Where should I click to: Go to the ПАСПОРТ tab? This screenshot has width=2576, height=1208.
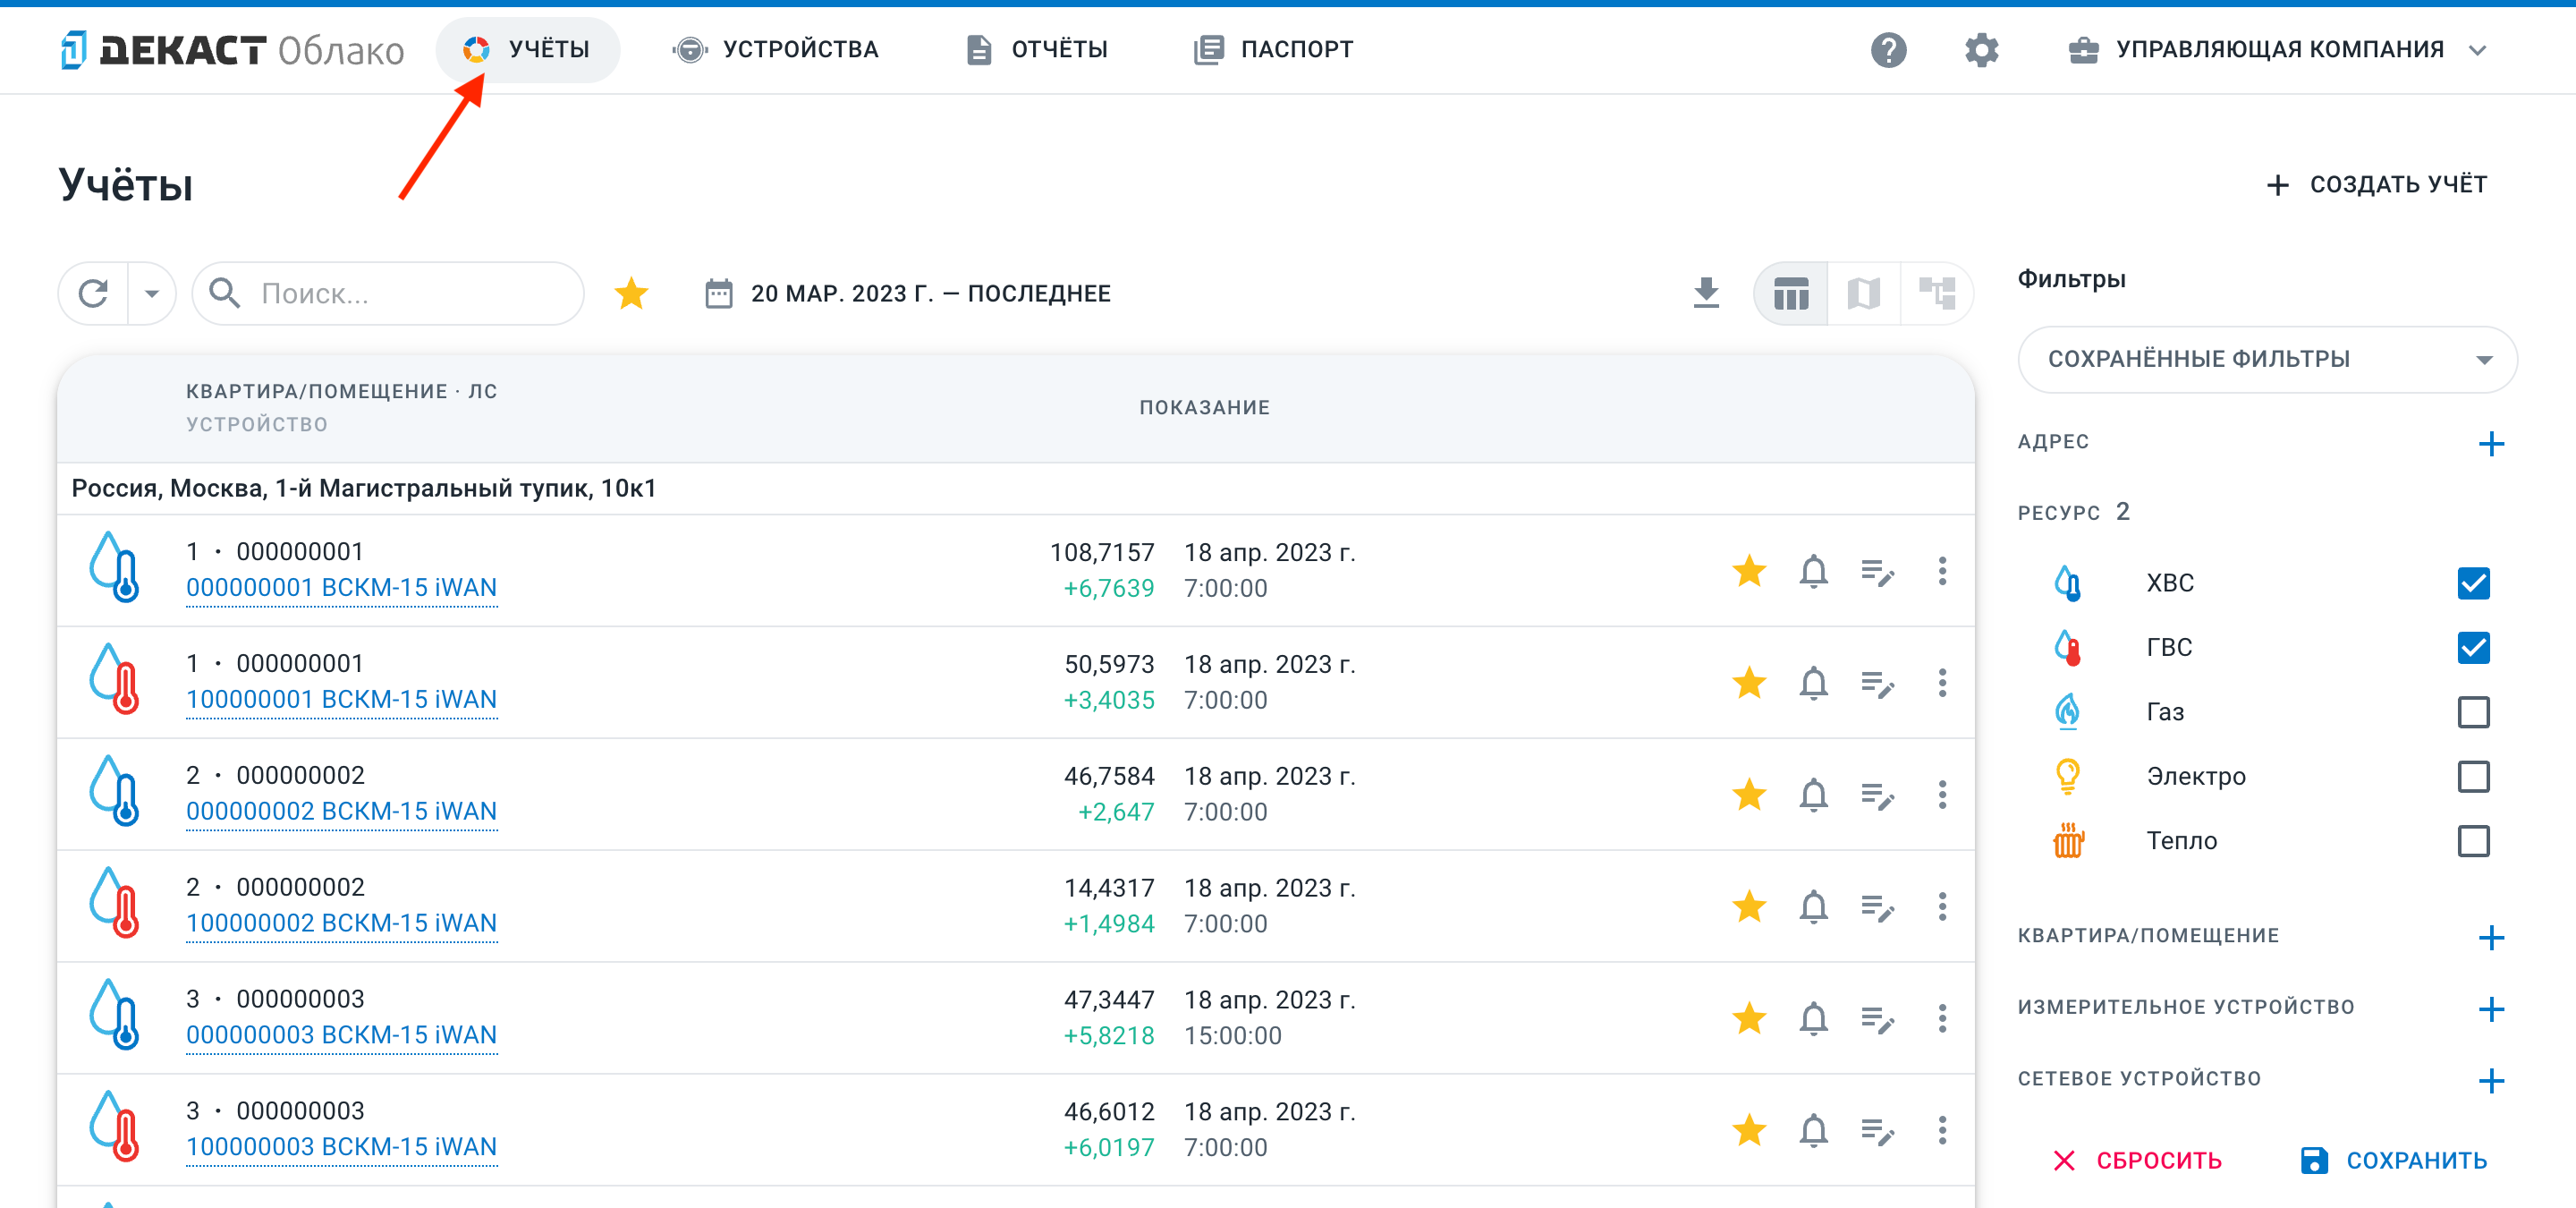1273,49
